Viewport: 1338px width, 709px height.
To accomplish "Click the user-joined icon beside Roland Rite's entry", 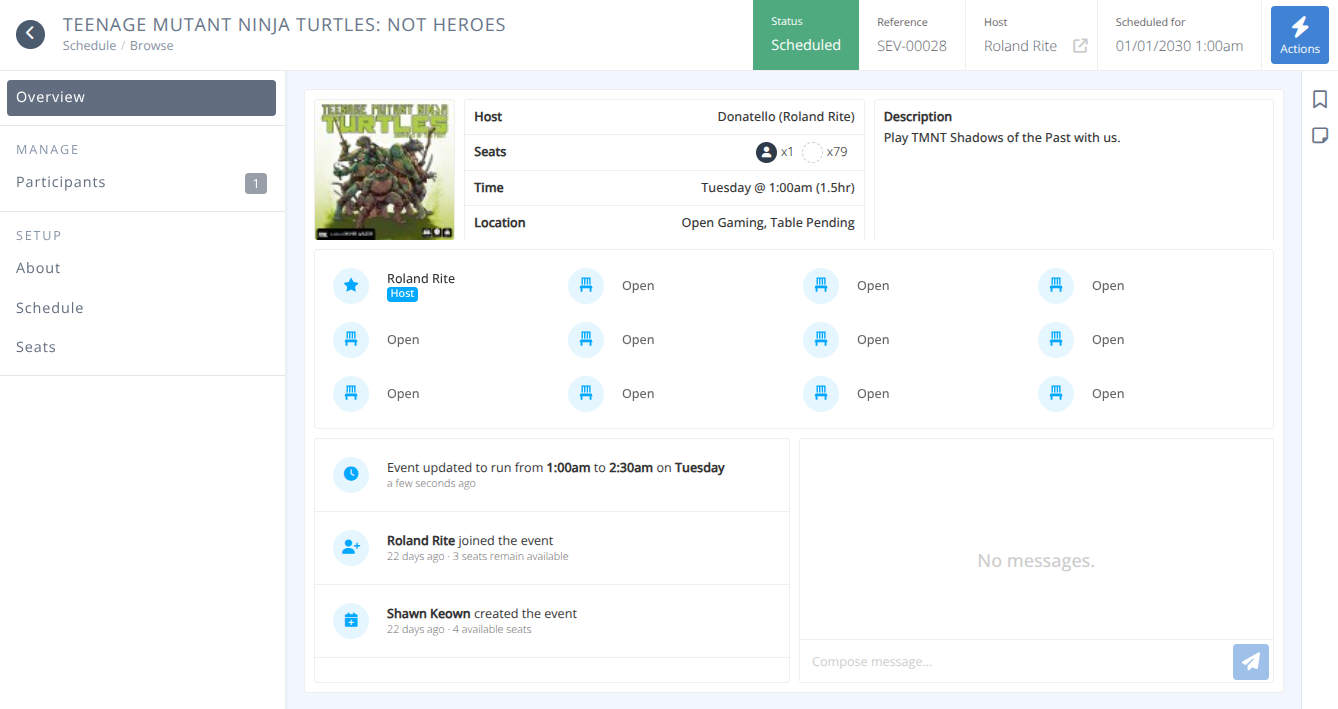I will click(x=350, y=547).
